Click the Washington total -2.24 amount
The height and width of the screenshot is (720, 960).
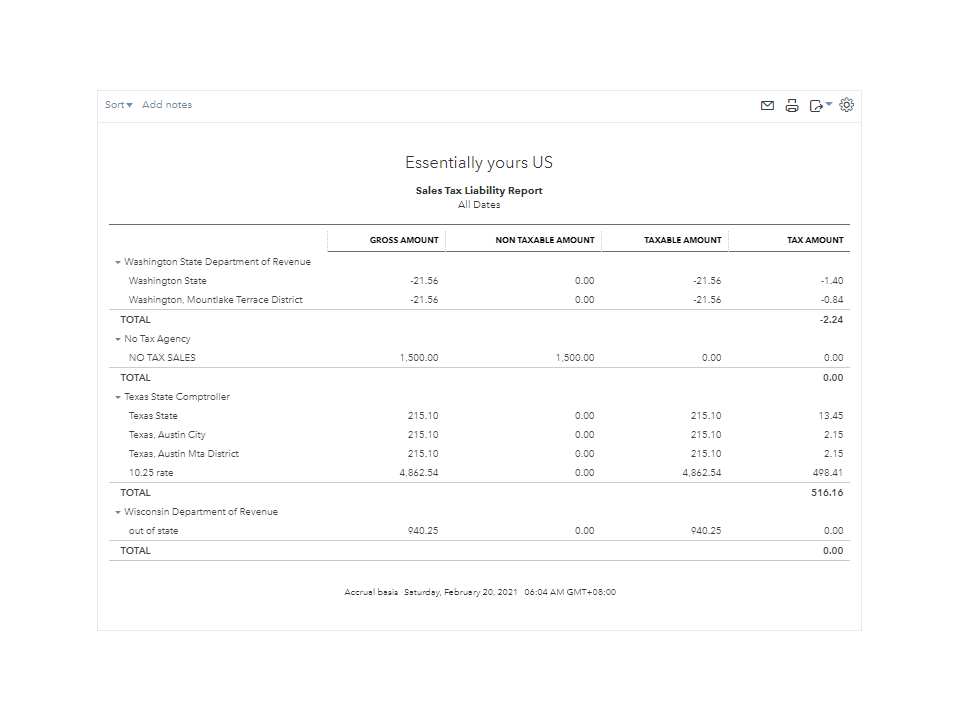831,320
